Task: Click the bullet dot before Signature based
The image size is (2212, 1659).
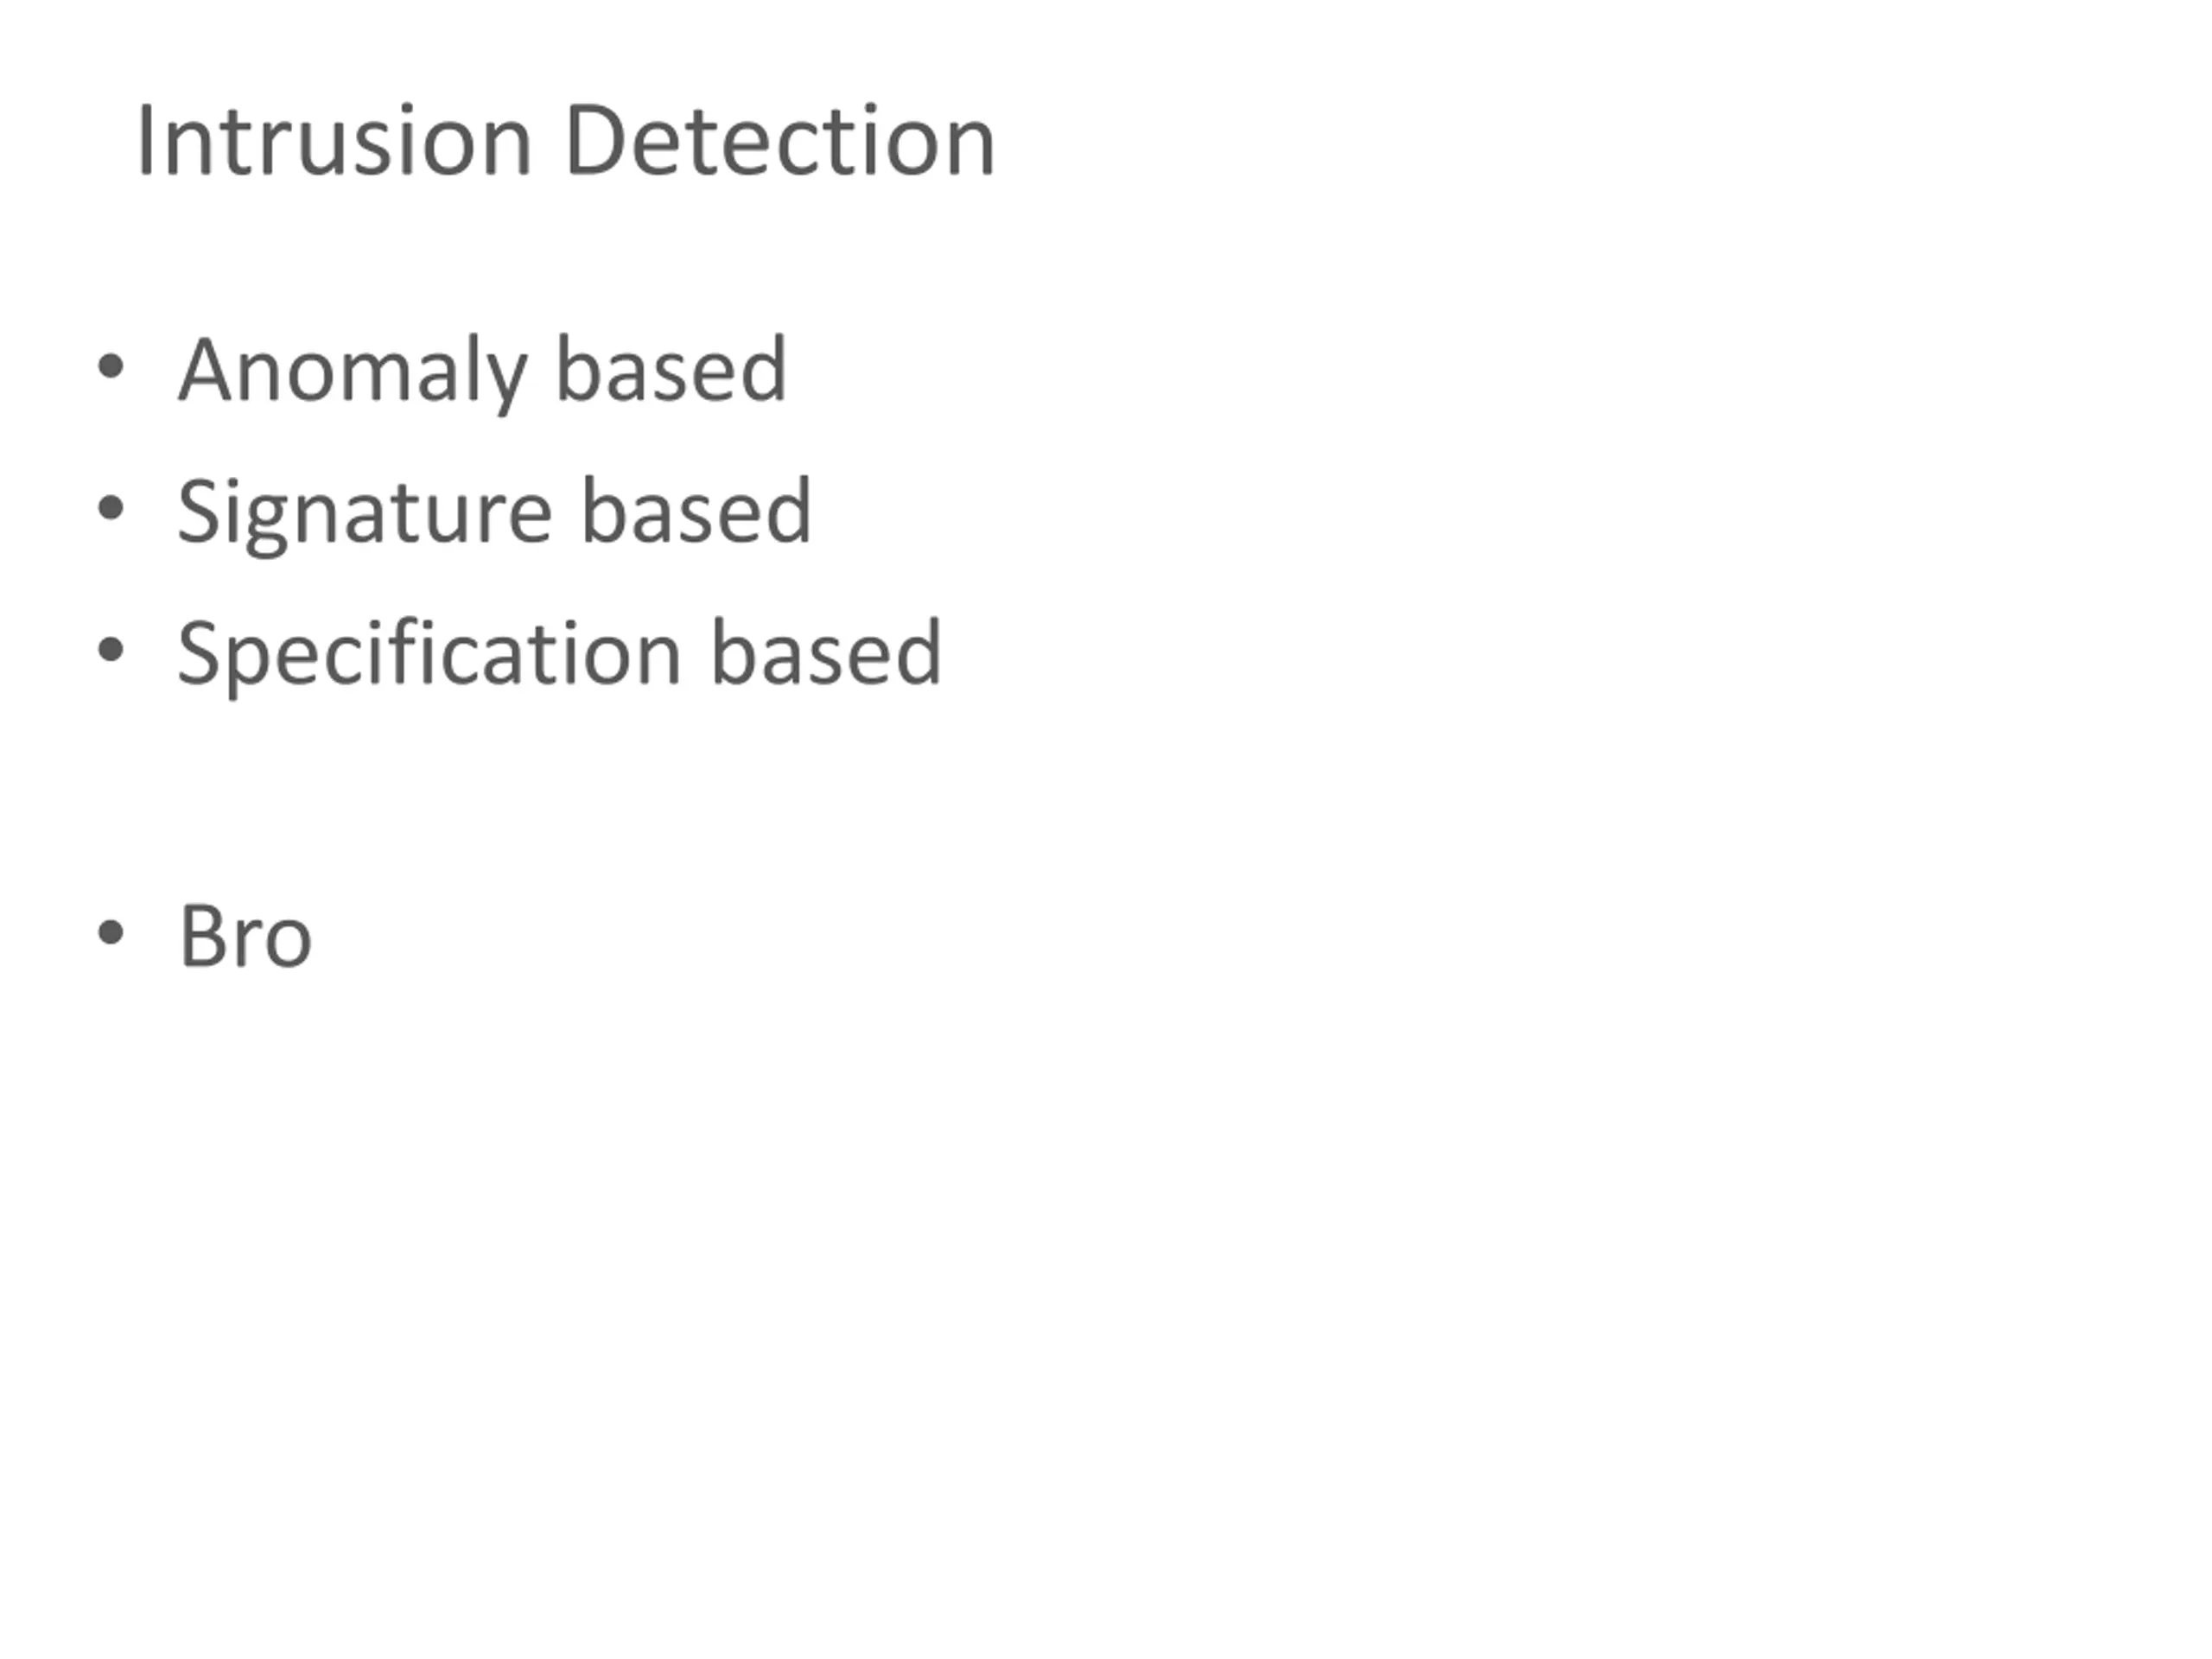Action: (x=110, y=509)
